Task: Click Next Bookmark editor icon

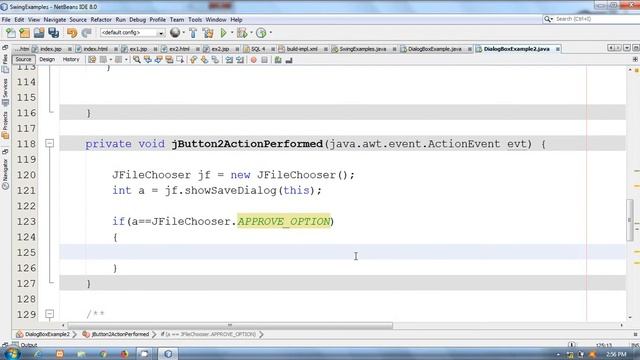Action: pyautogui.click(x=204, y=60)
